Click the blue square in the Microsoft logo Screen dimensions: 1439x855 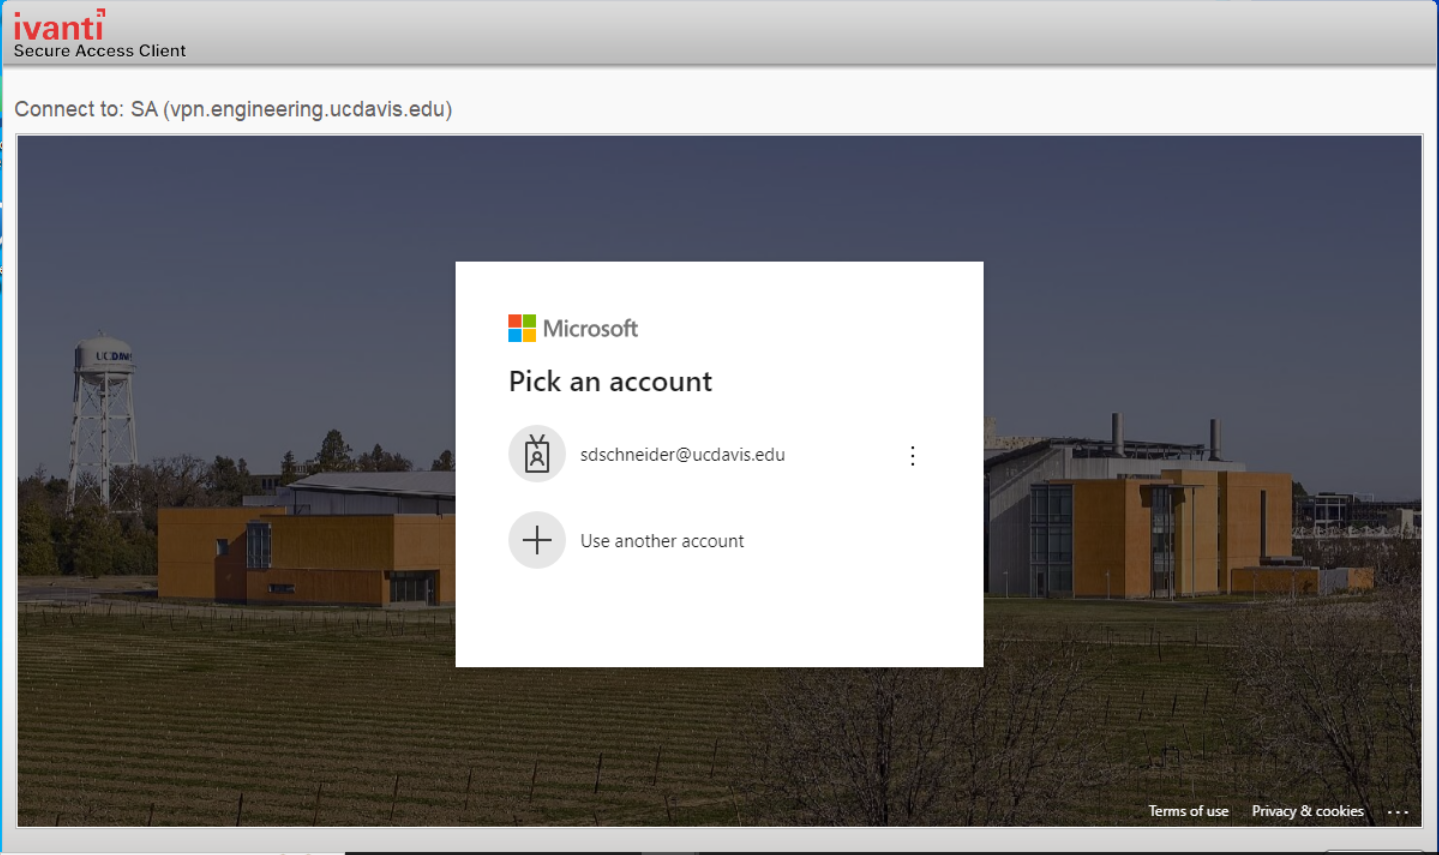pos(513,334)
